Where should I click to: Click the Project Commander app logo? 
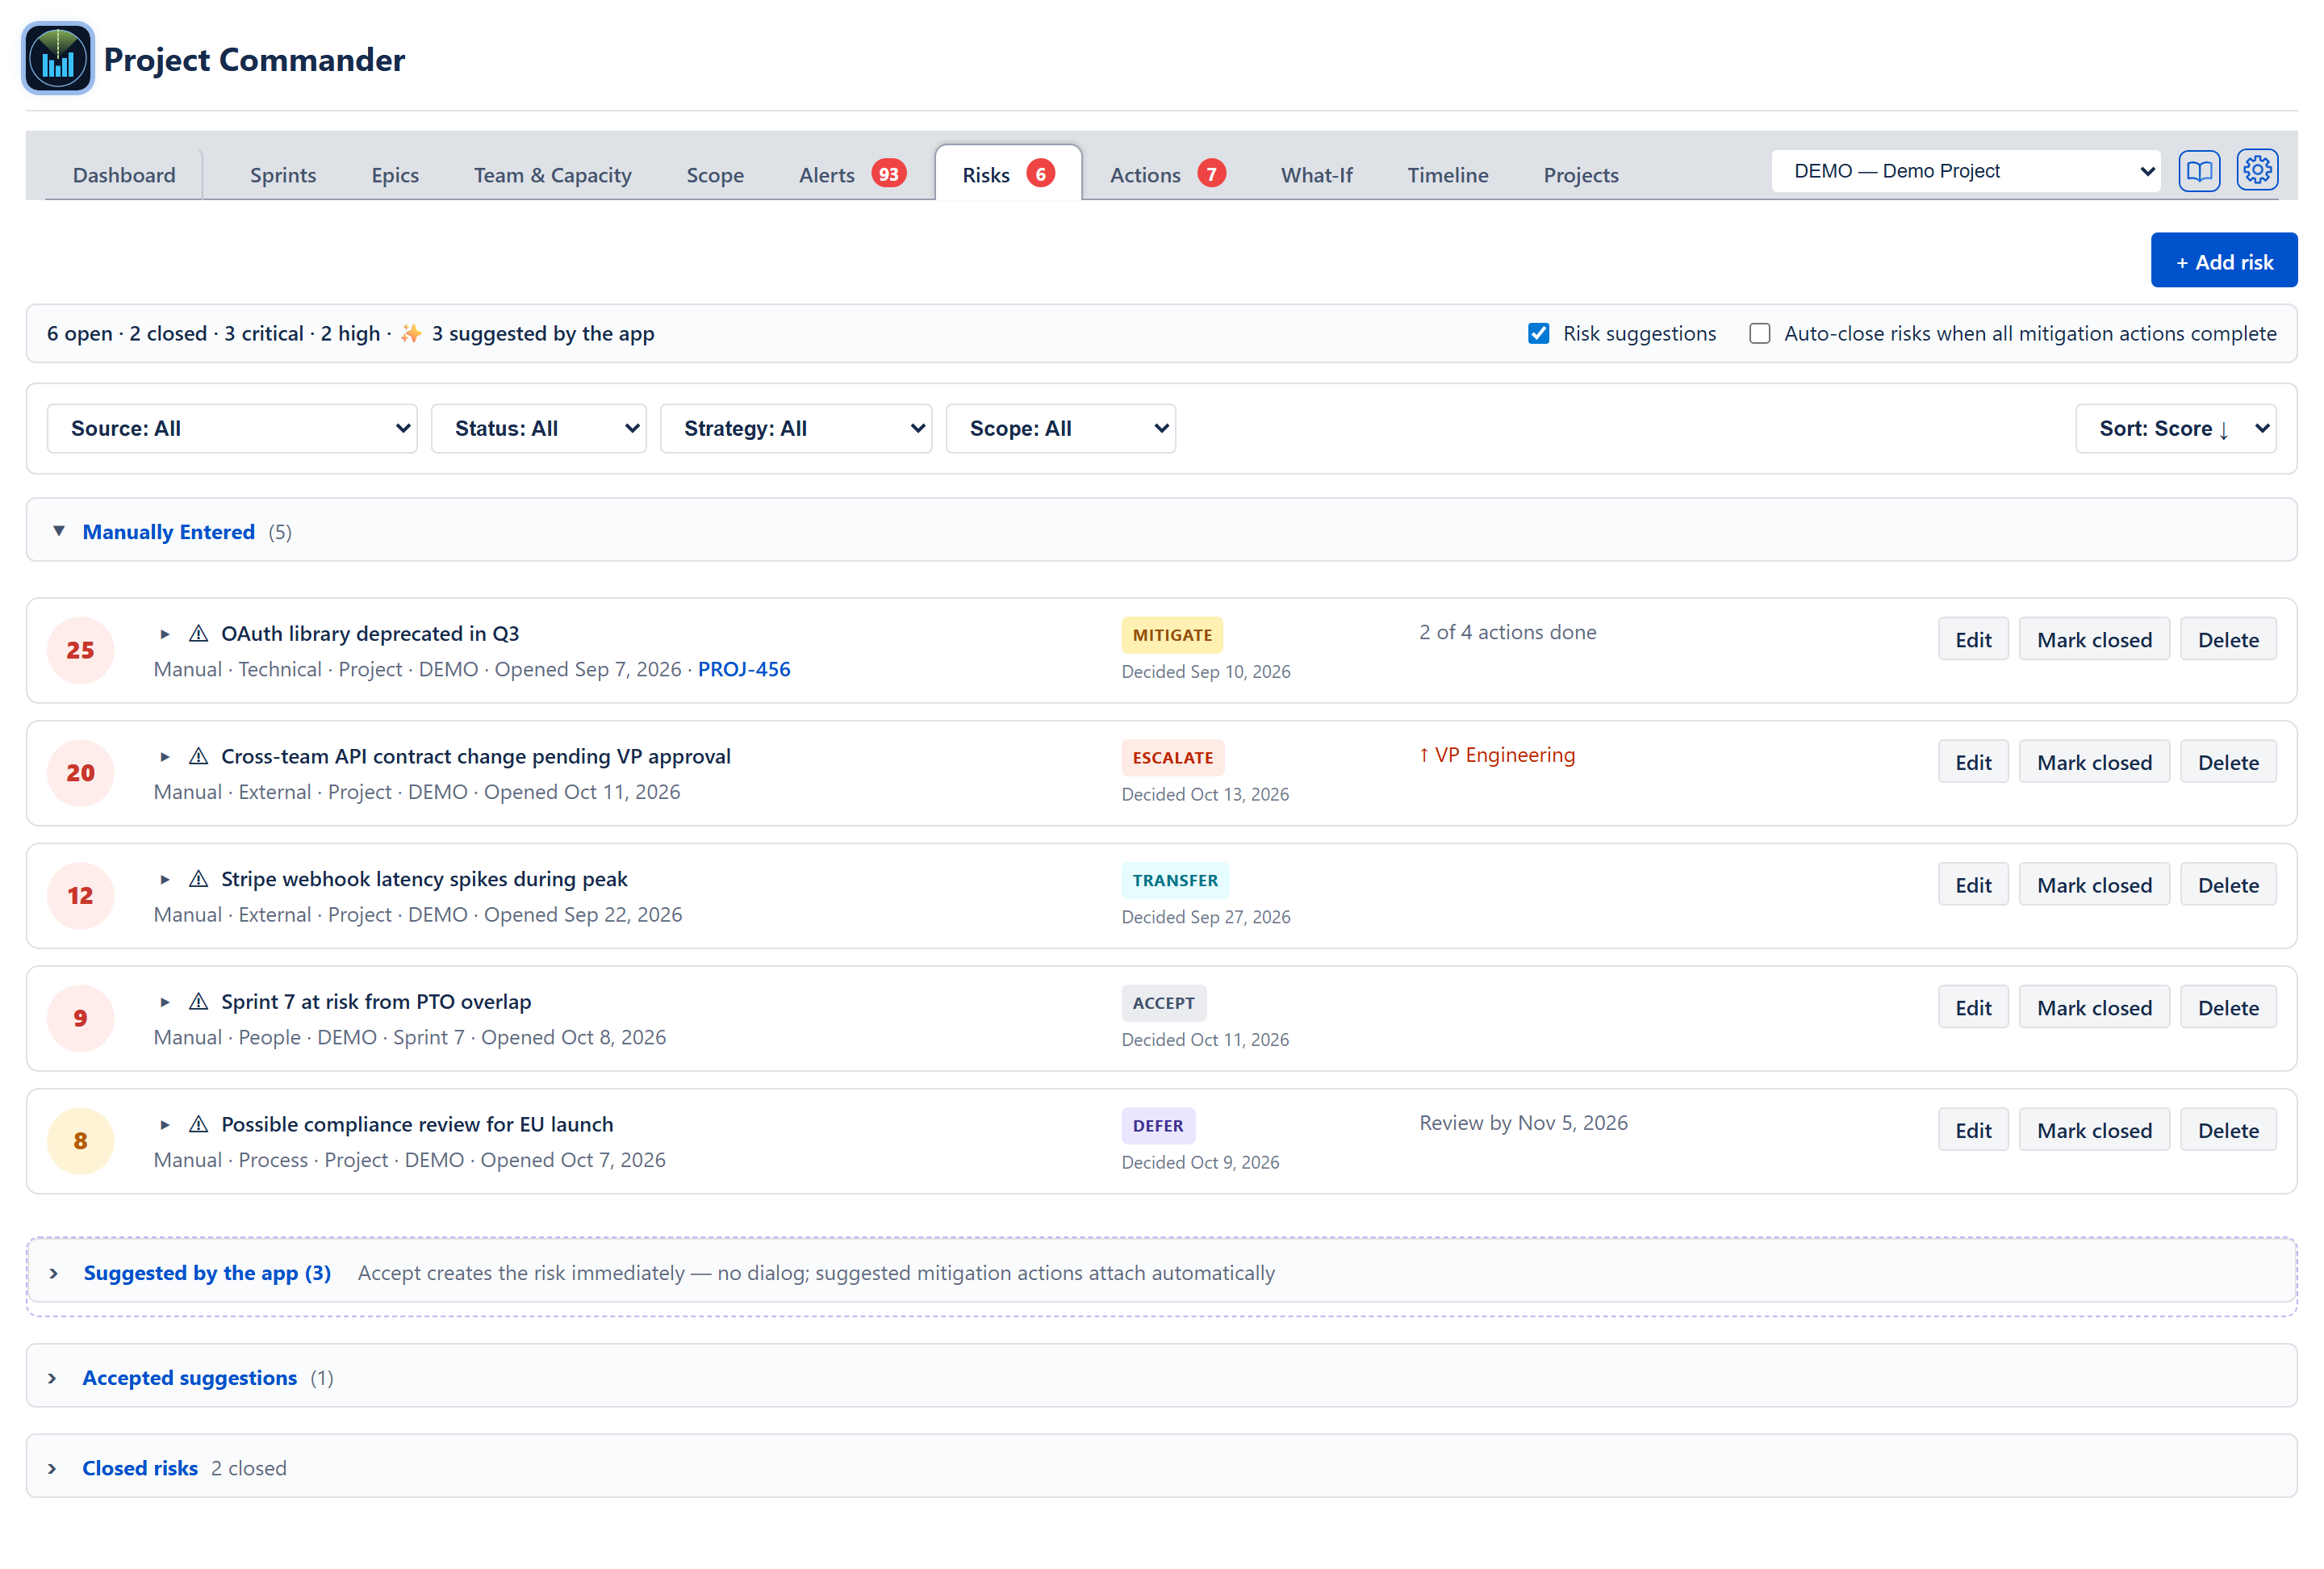pos(58,59)
